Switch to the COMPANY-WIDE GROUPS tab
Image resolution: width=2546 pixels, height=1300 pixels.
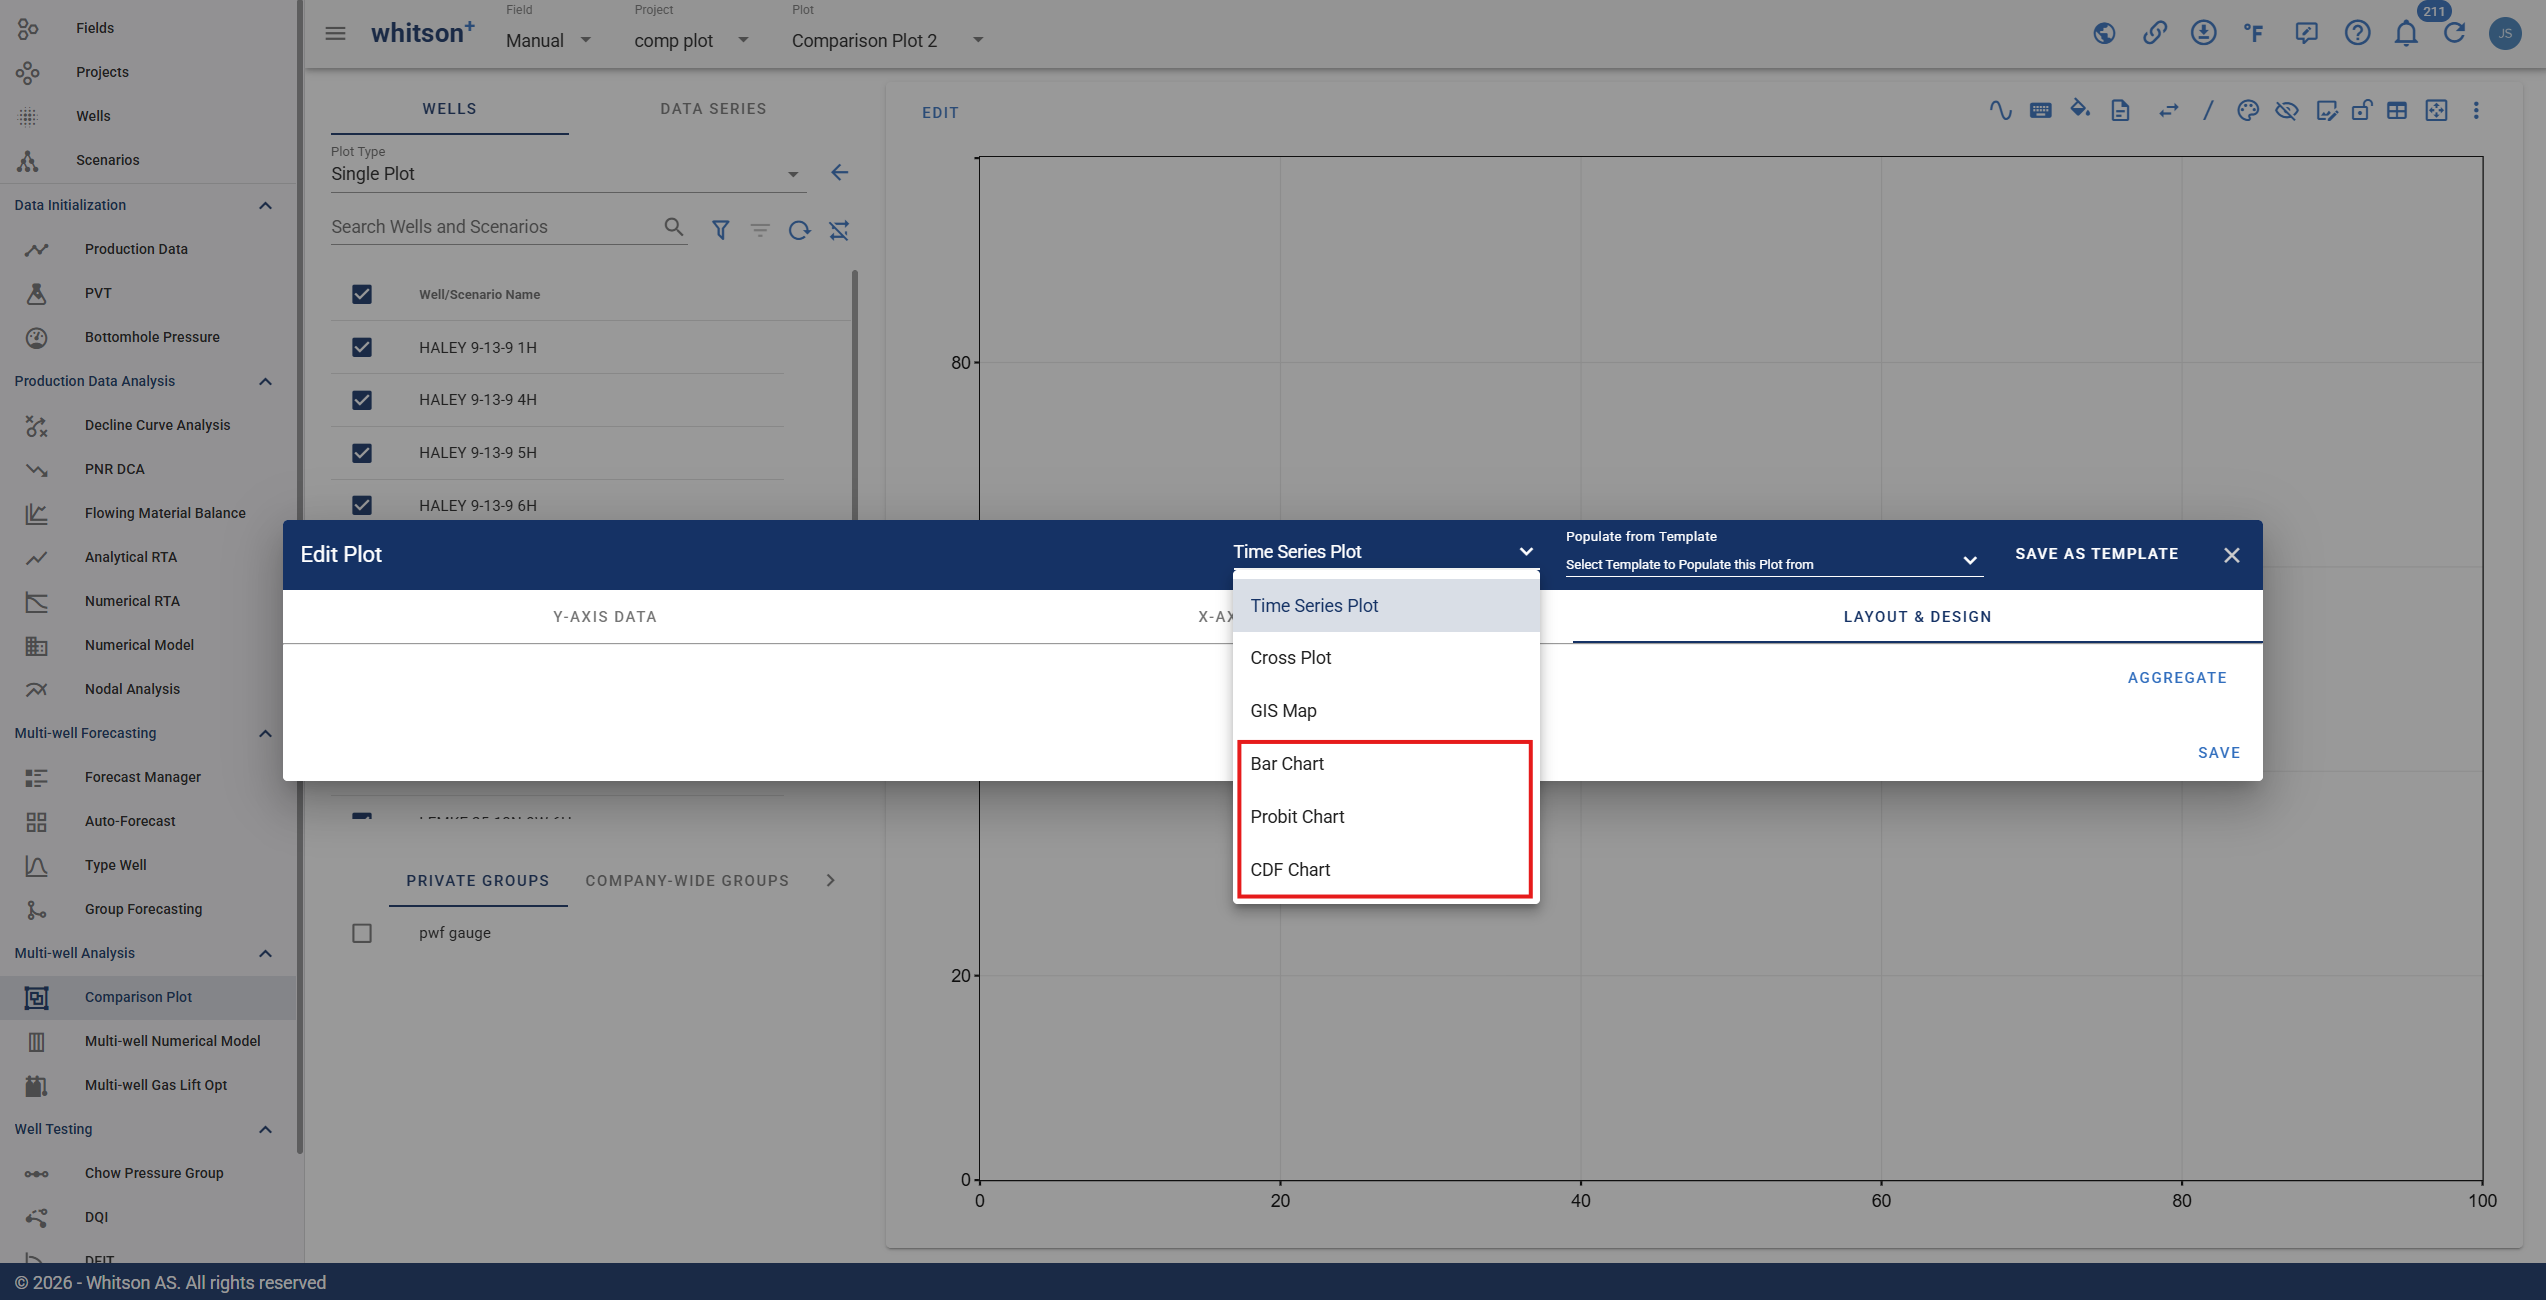(x=687, y=881)
